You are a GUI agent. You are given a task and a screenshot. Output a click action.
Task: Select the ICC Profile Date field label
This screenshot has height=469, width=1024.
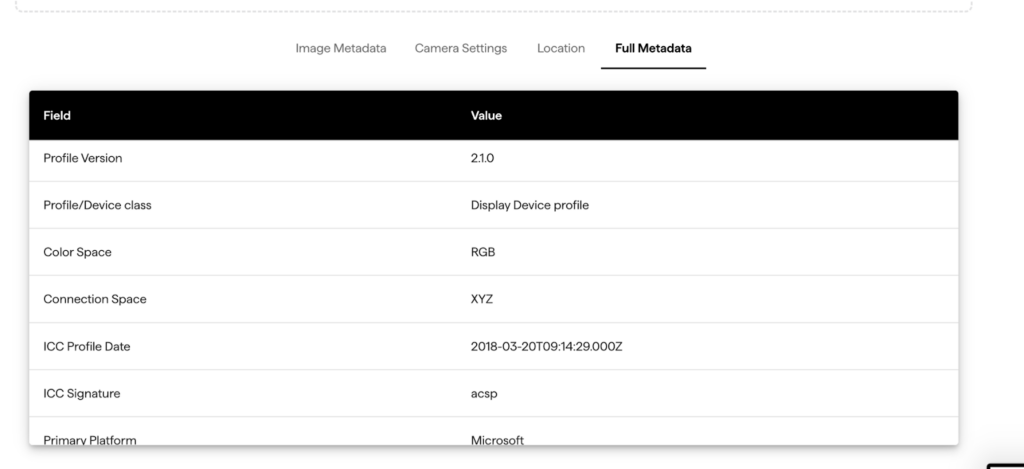point(87,346)
